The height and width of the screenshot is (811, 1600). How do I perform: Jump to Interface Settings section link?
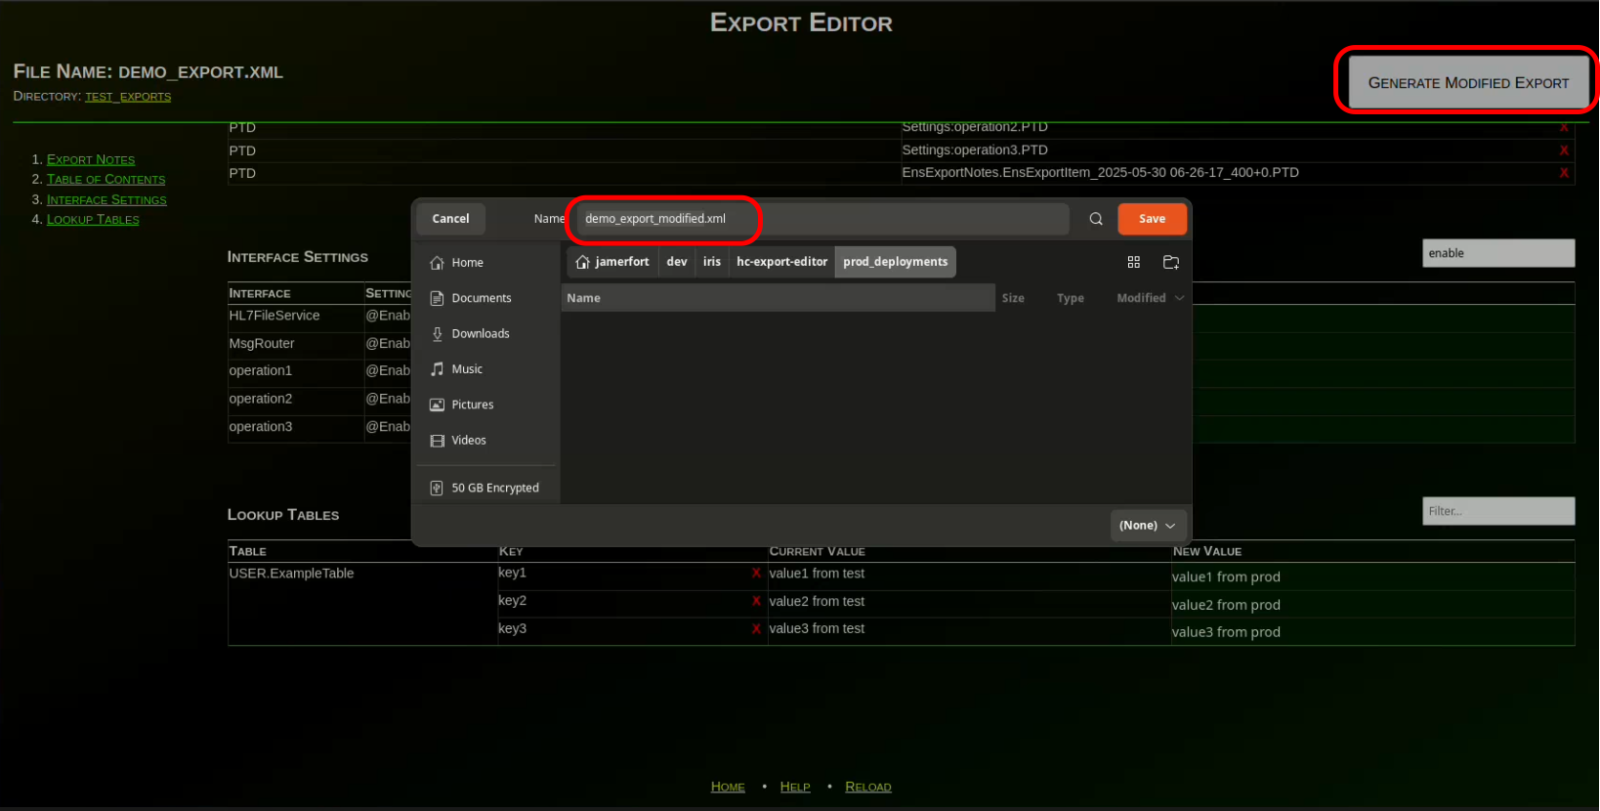pos(106,200)
